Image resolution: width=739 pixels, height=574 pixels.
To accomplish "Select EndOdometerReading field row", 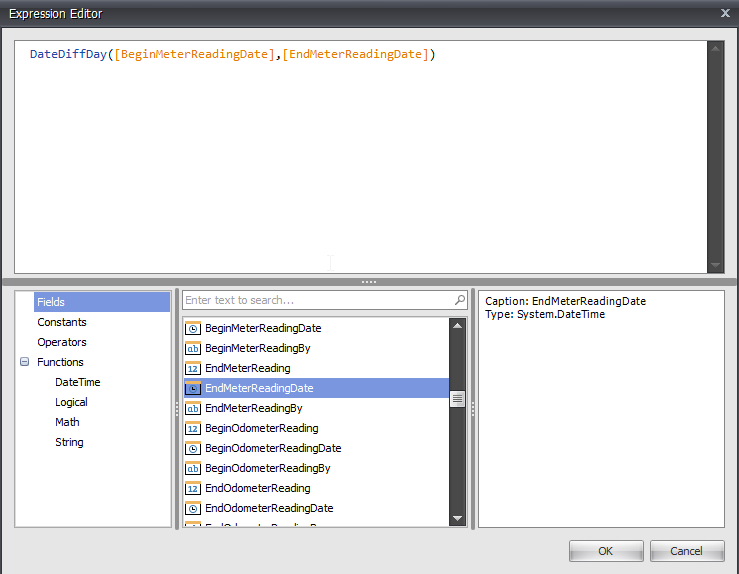I will [316, 489].
